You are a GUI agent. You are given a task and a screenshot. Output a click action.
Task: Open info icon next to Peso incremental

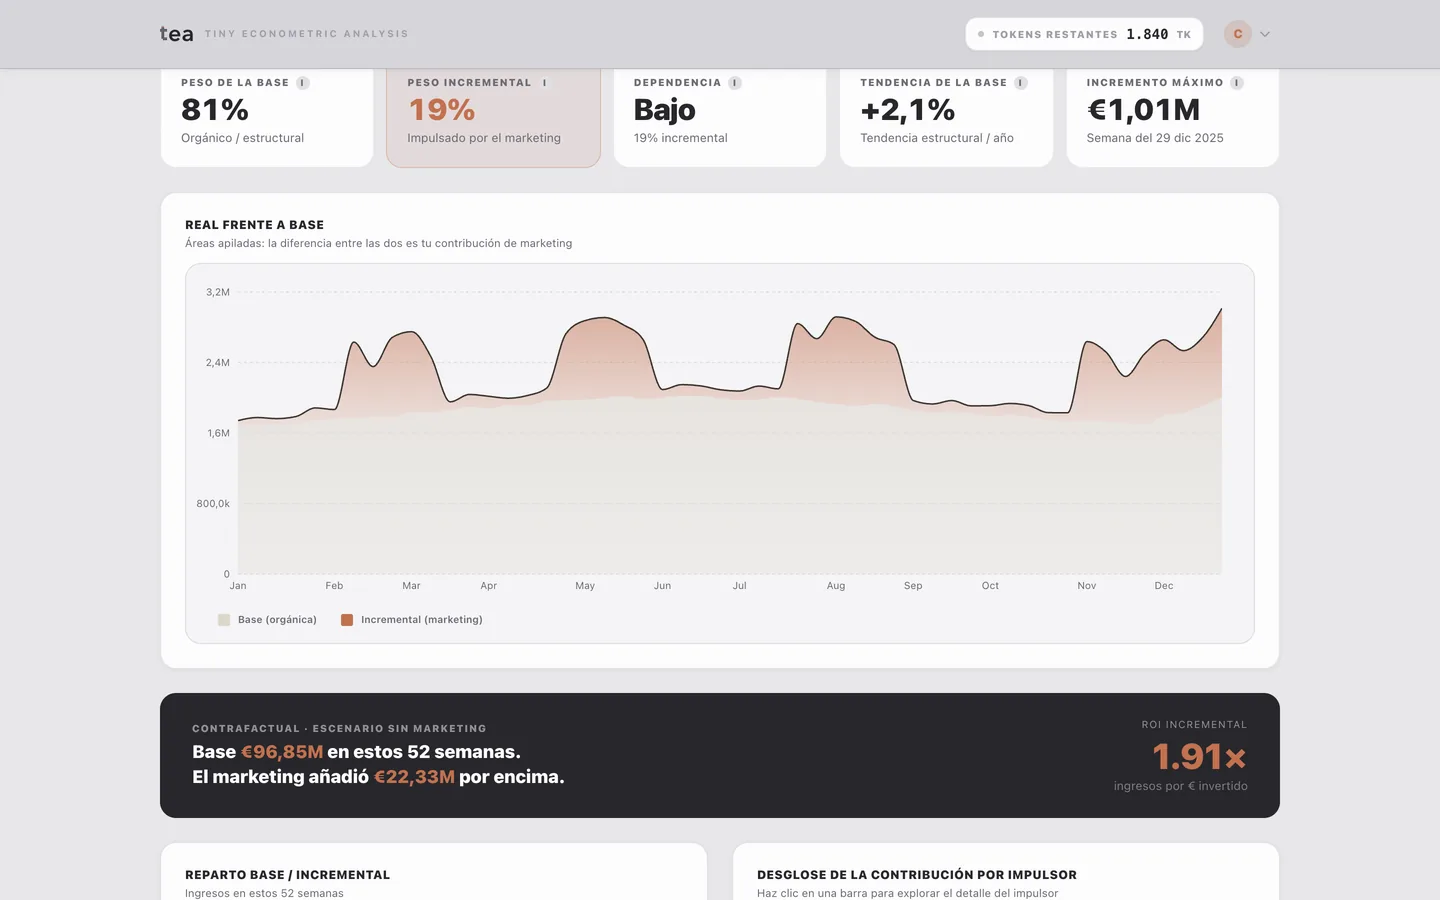[545, 83]
